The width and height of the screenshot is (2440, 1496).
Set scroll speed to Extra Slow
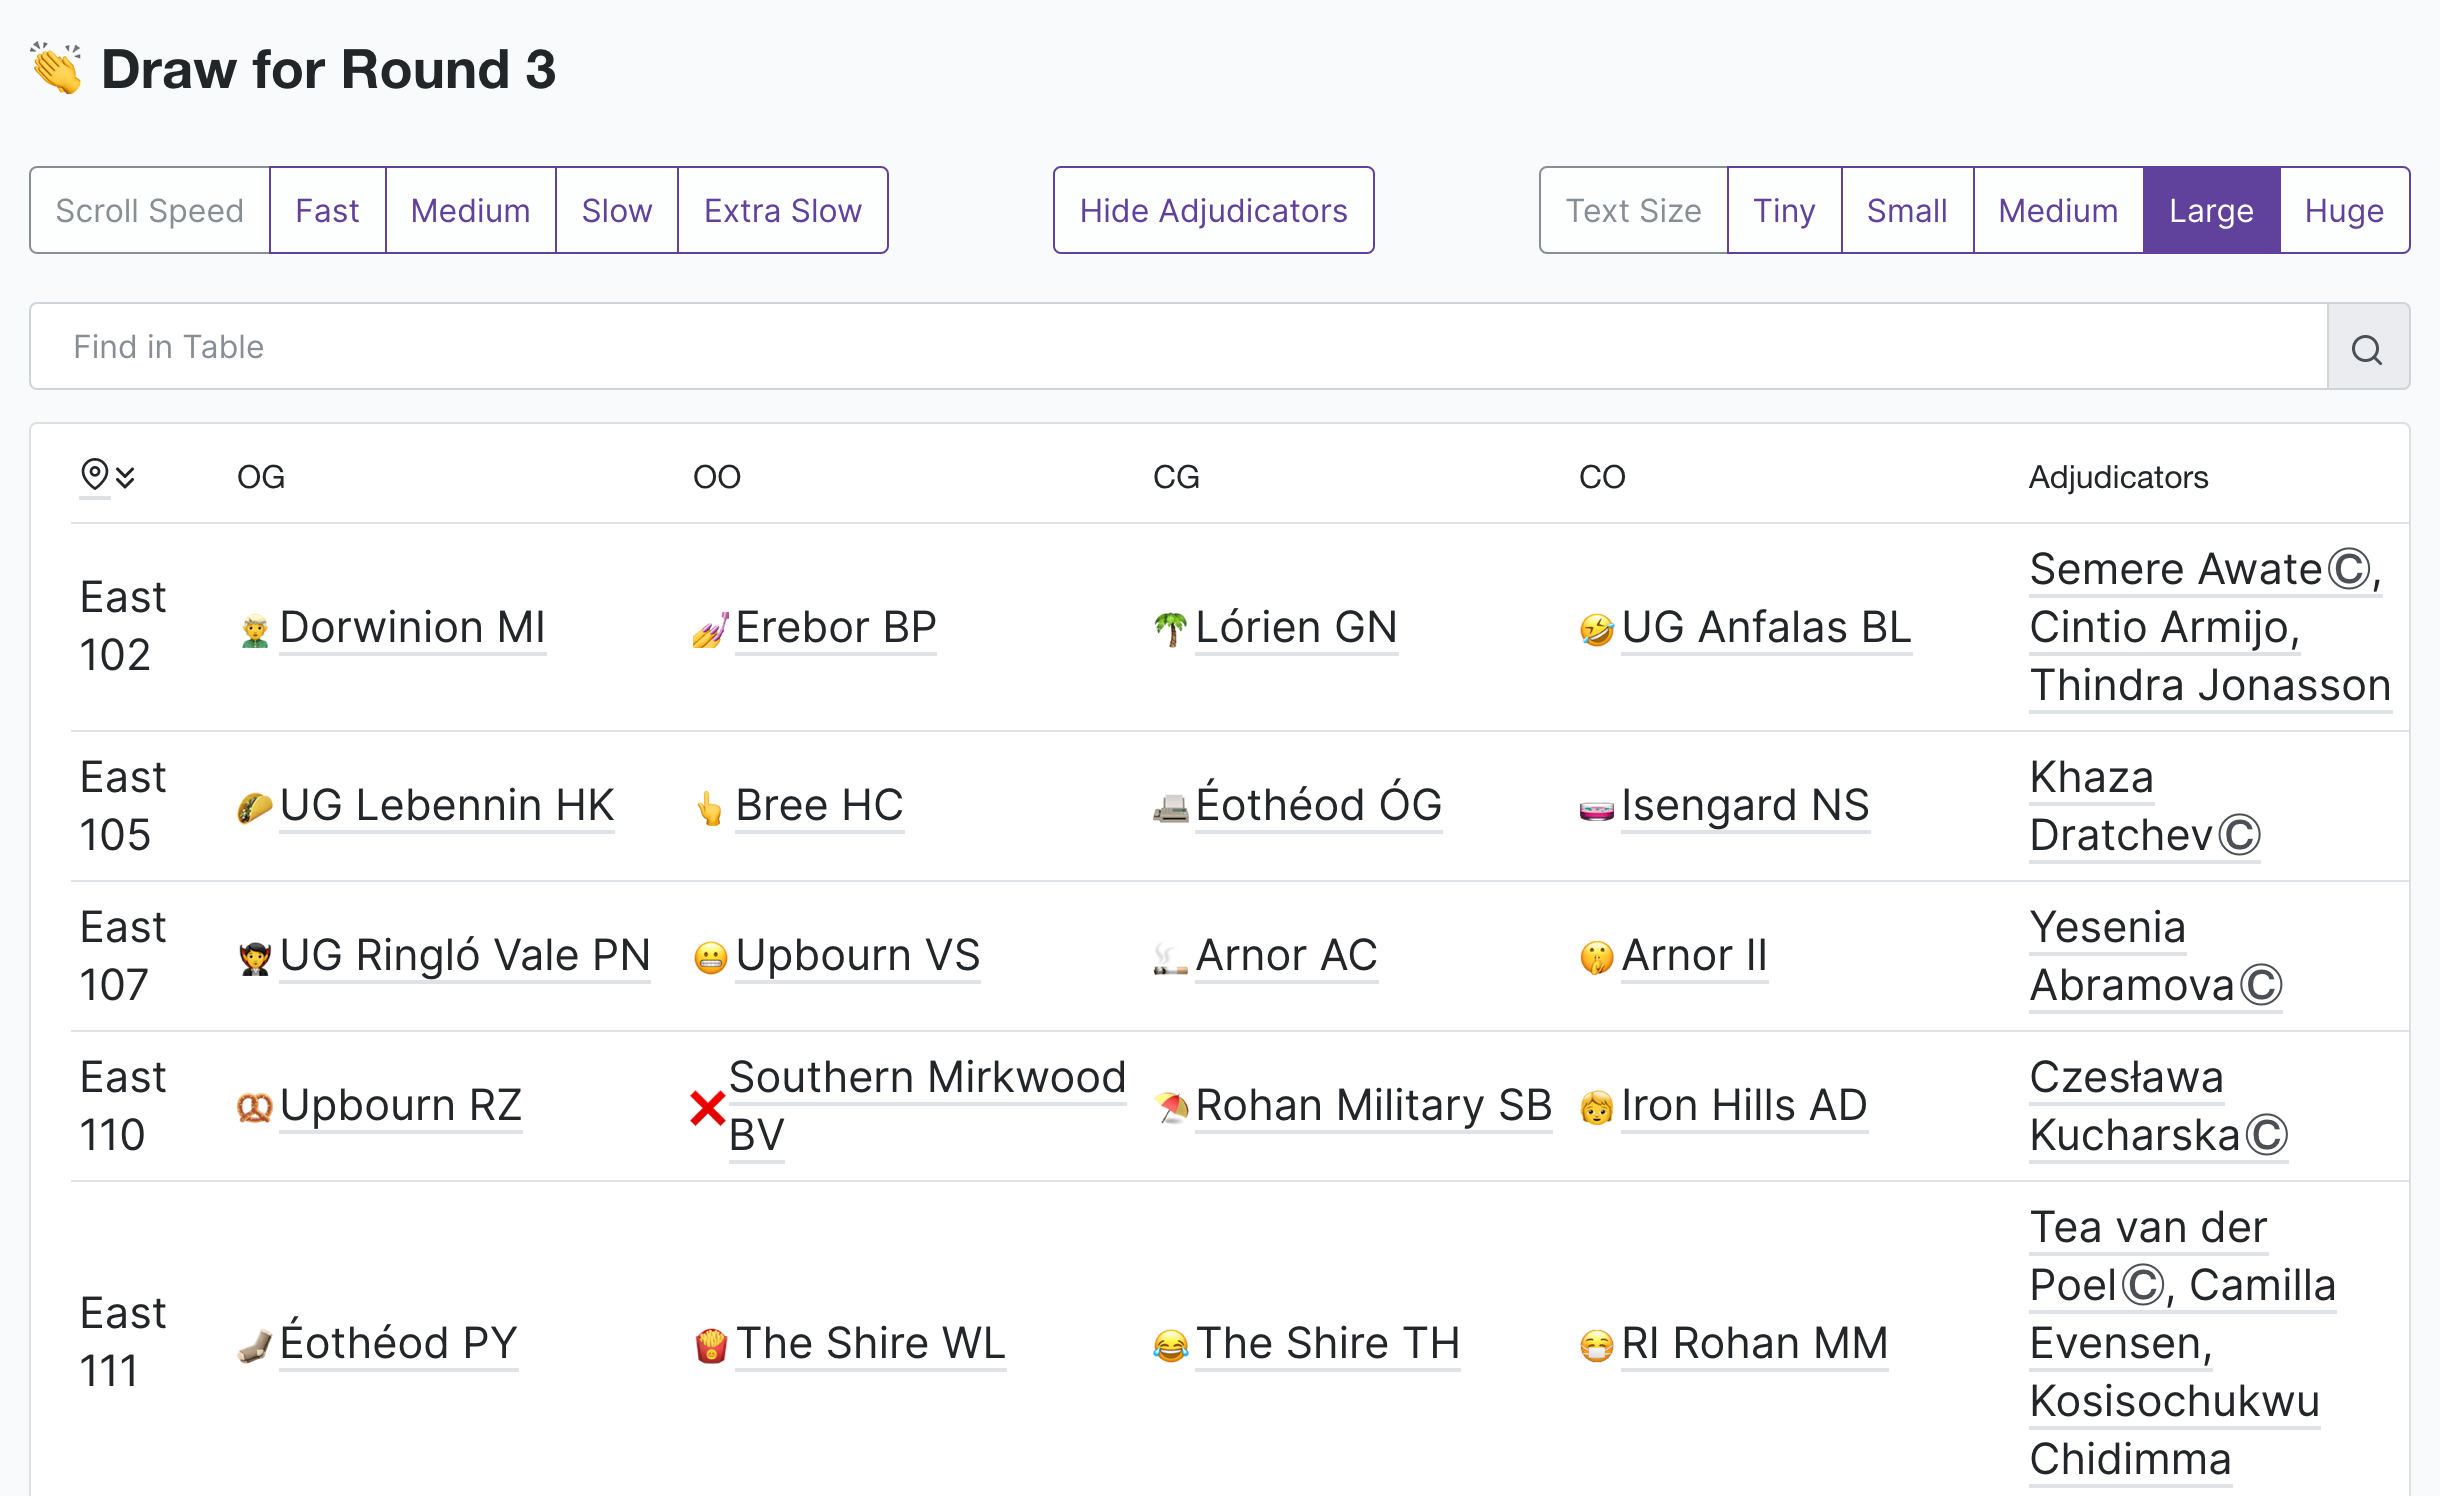[x=782, y=210]
